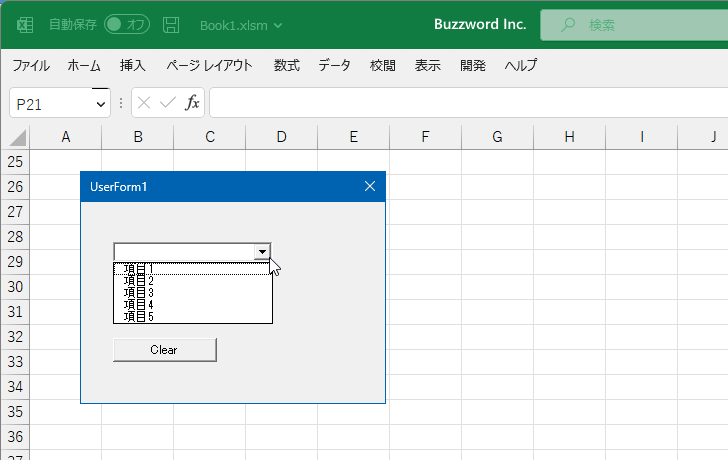Open the ホーム ribbon tab

(84, 65)
